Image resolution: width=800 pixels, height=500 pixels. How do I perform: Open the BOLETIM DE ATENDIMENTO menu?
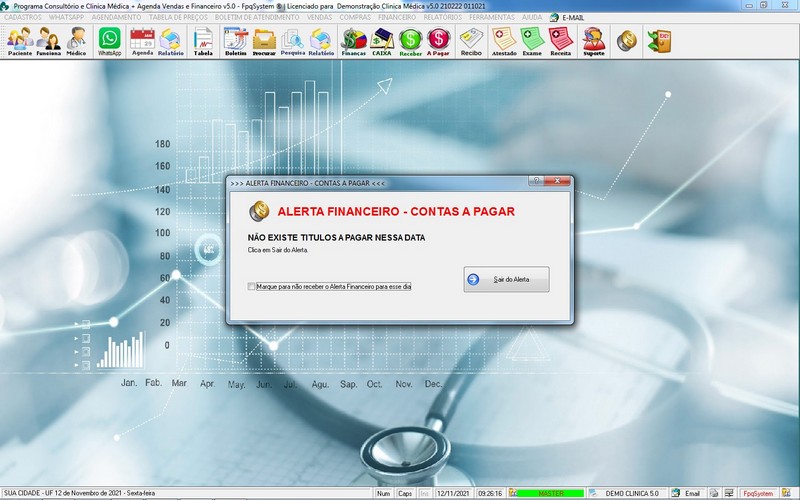(x=257, y=17)
